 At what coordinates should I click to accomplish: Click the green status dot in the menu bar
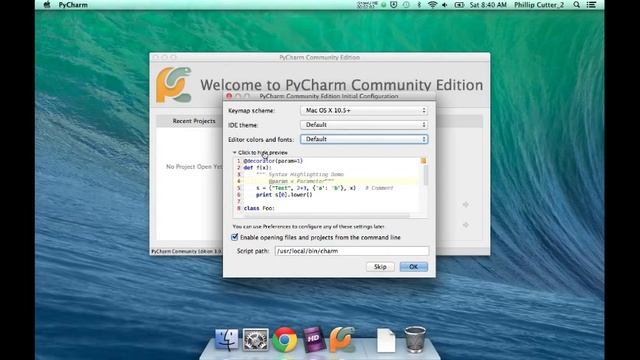pos(384,5)
